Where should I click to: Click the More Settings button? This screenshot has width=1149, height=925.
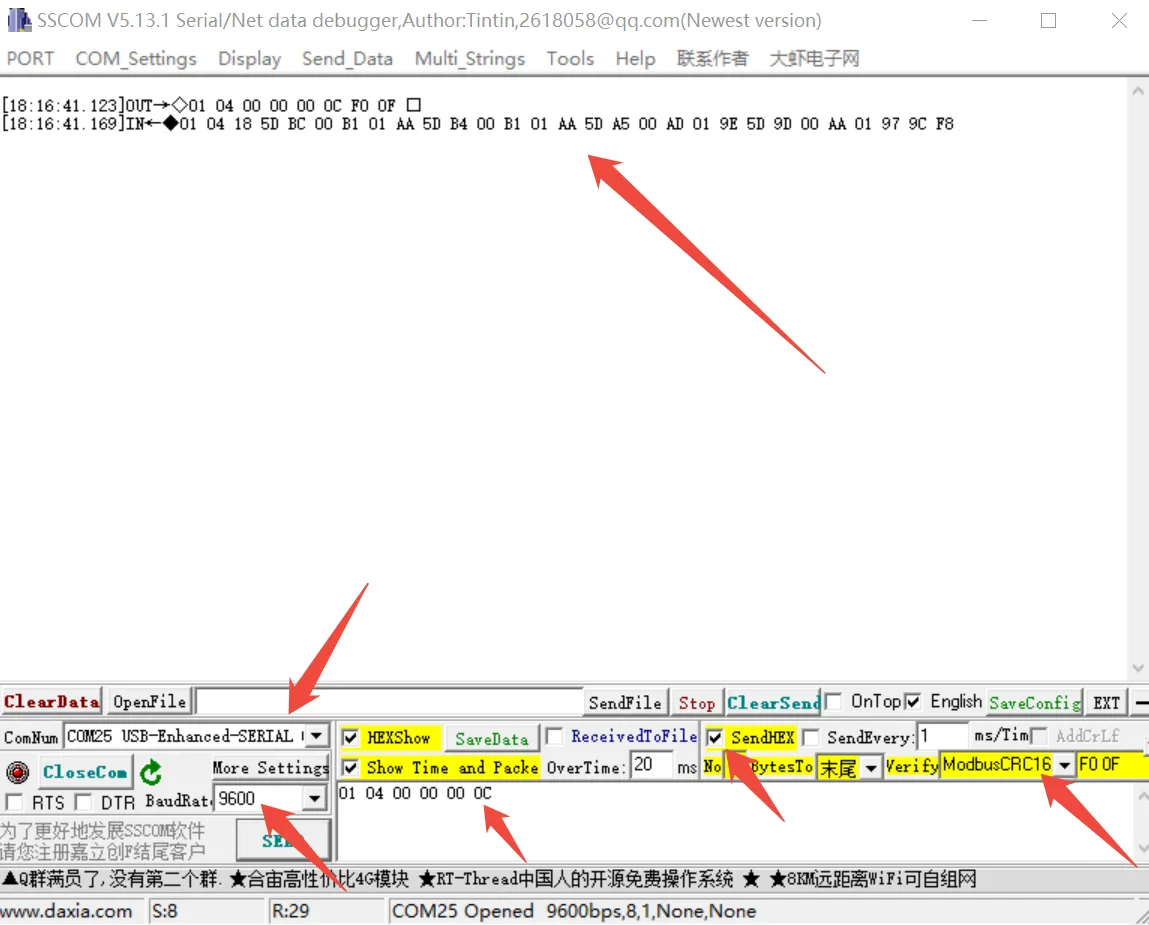pos(270,768)
